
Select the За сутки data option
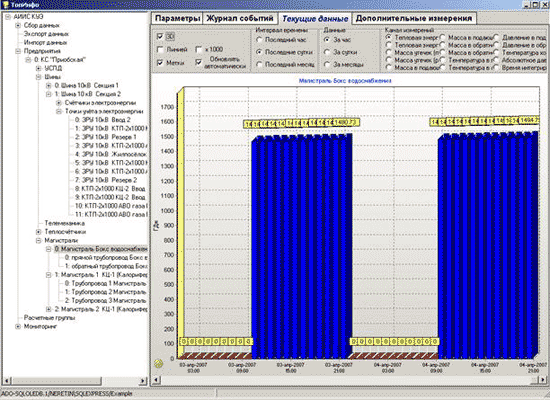(x=327, y=52)
